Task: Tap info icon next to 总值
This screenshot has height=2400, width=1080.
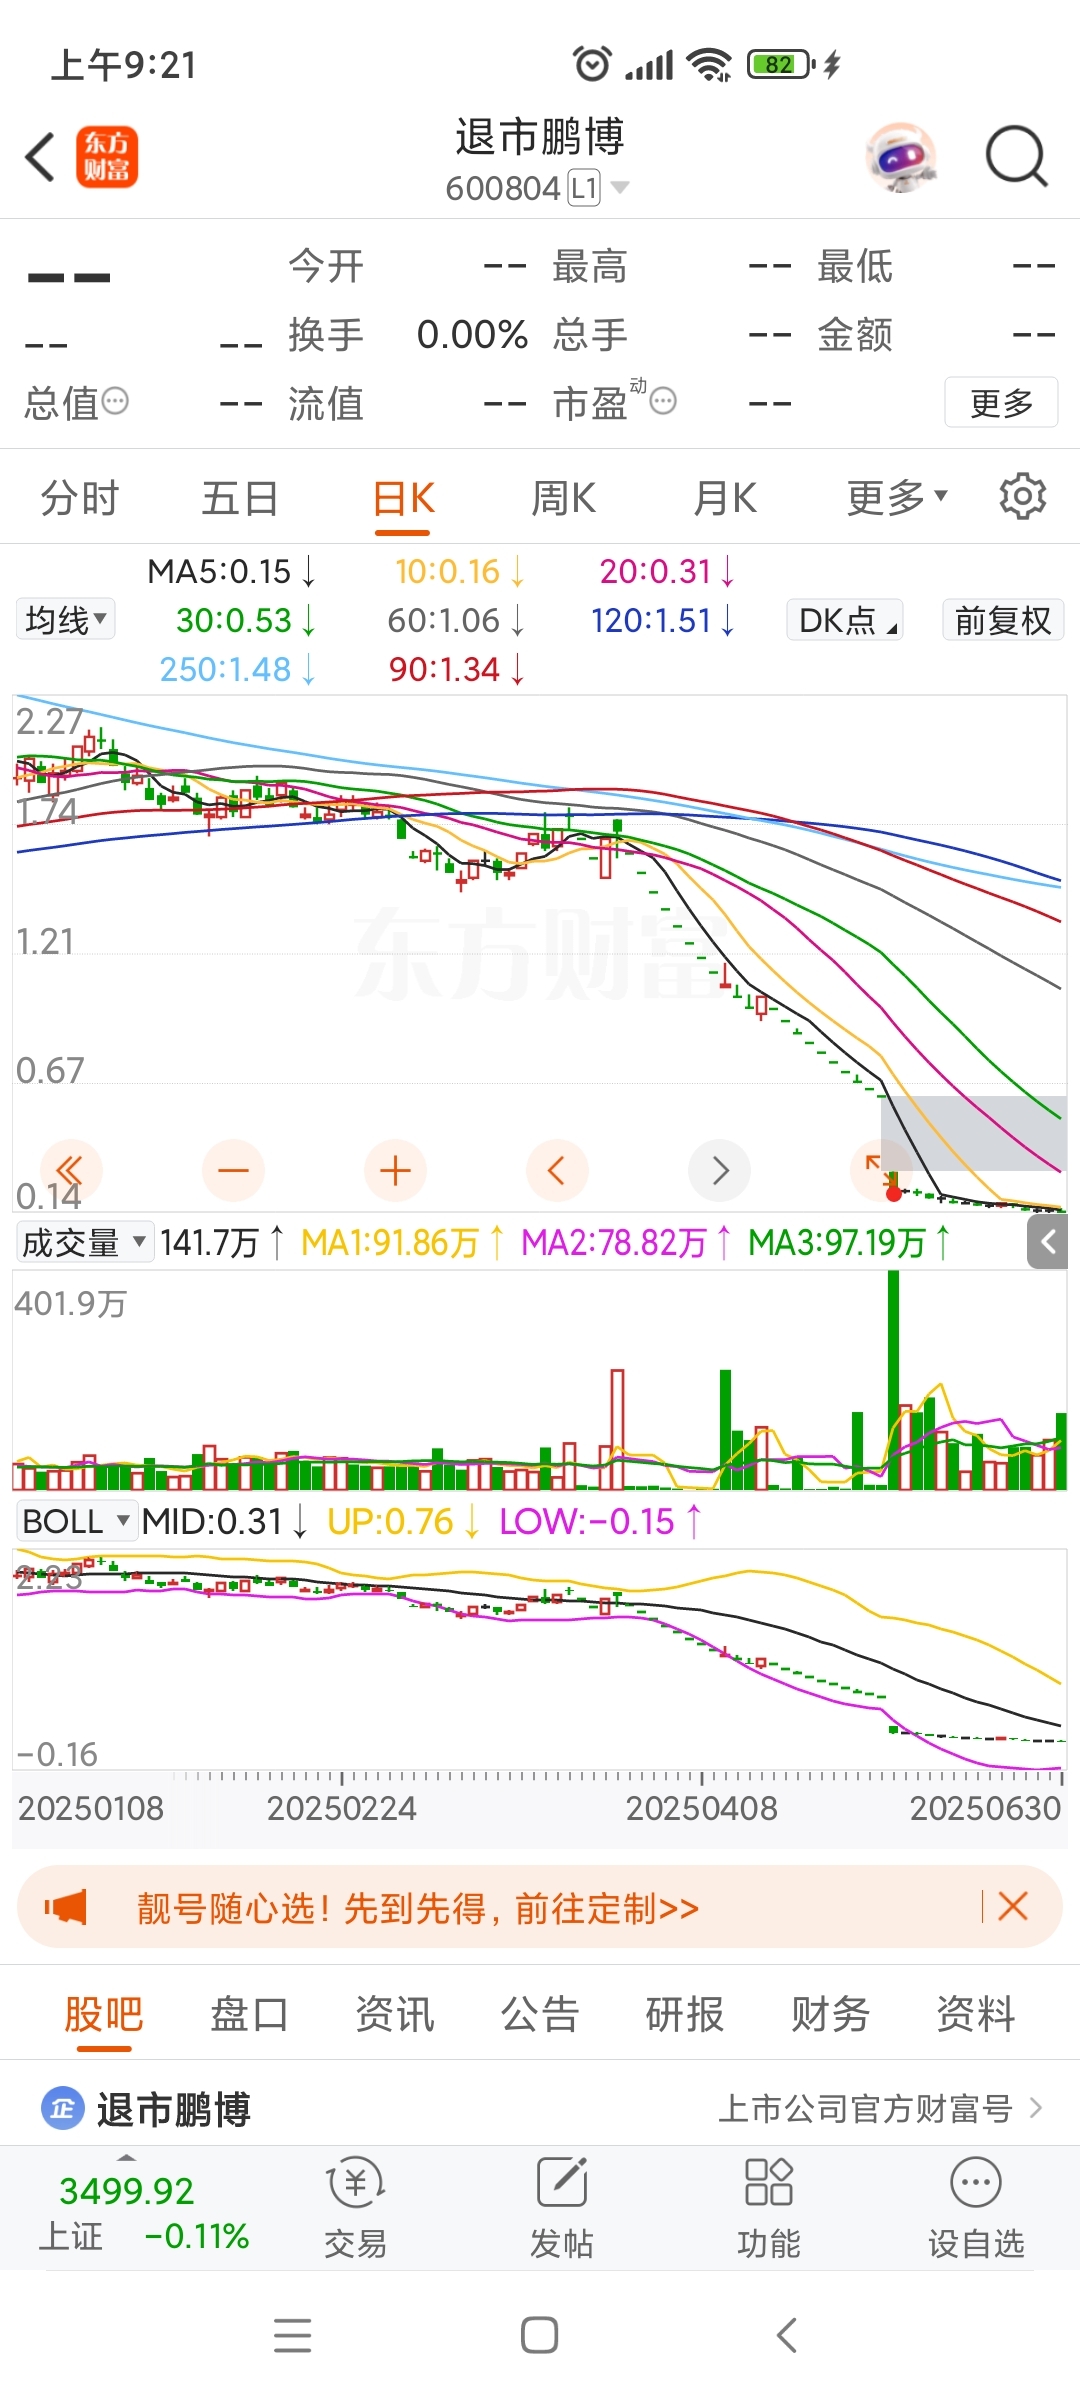Action: [x=116, y=401]
